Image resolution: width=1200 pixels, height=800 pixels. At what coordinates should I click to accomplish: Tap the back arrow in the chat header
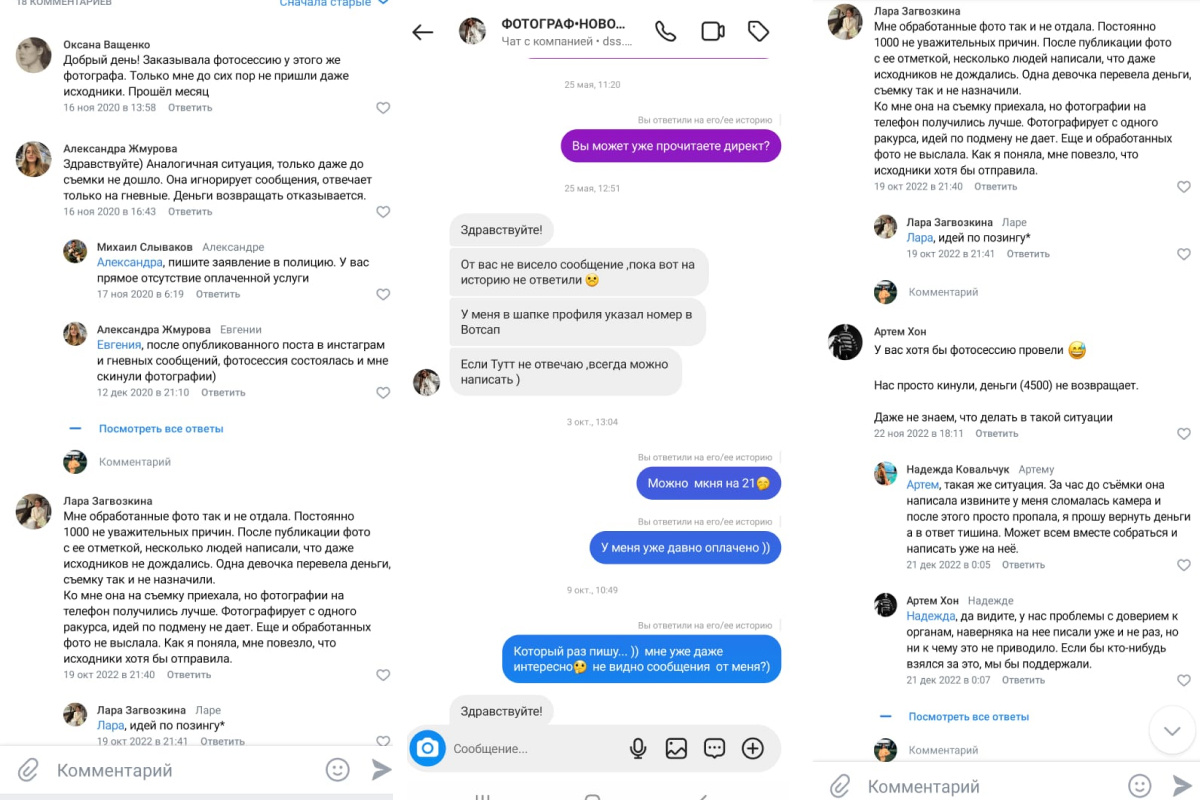(x=423, y=32)
